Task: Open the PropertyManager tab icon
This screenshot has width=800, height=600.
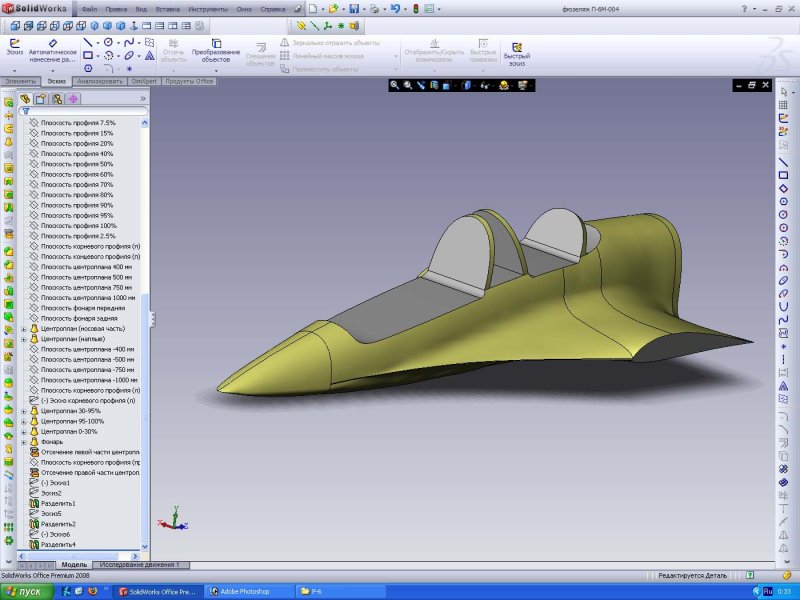Action: click(x=41, y=98)
